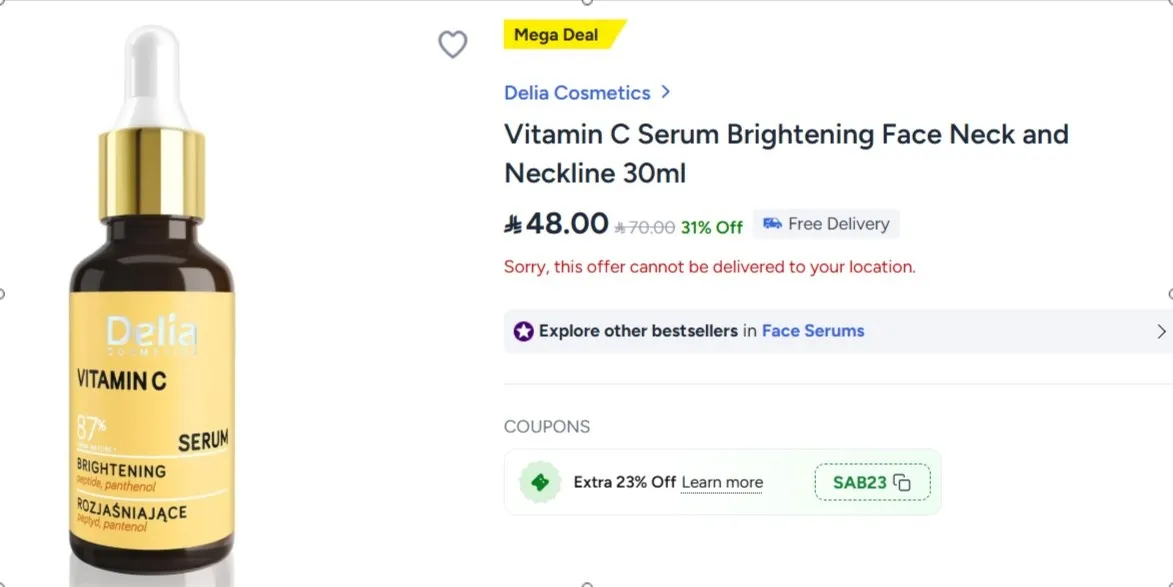Click the product bottle image
Screen dimensions: 1173x587
click(x=150, y=300)
